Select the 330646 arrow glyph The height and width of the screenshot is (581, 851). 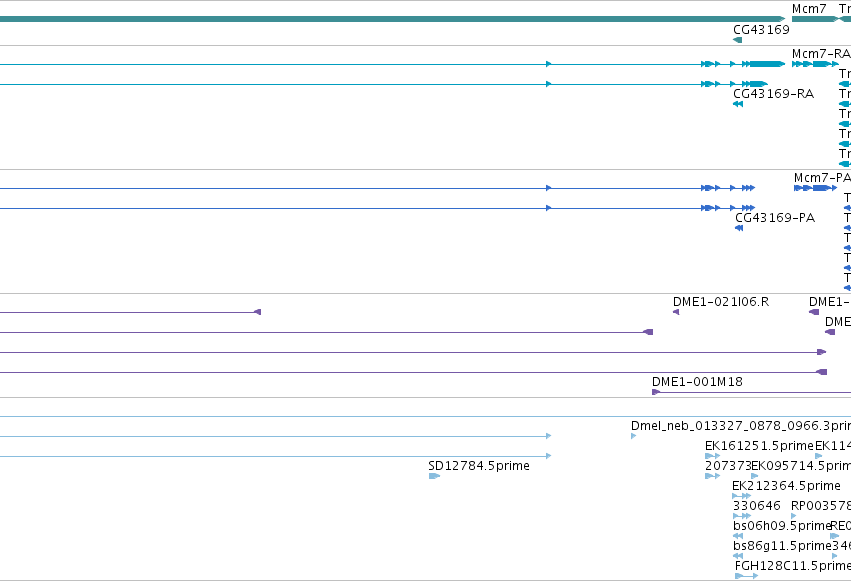tap(742, 516)
